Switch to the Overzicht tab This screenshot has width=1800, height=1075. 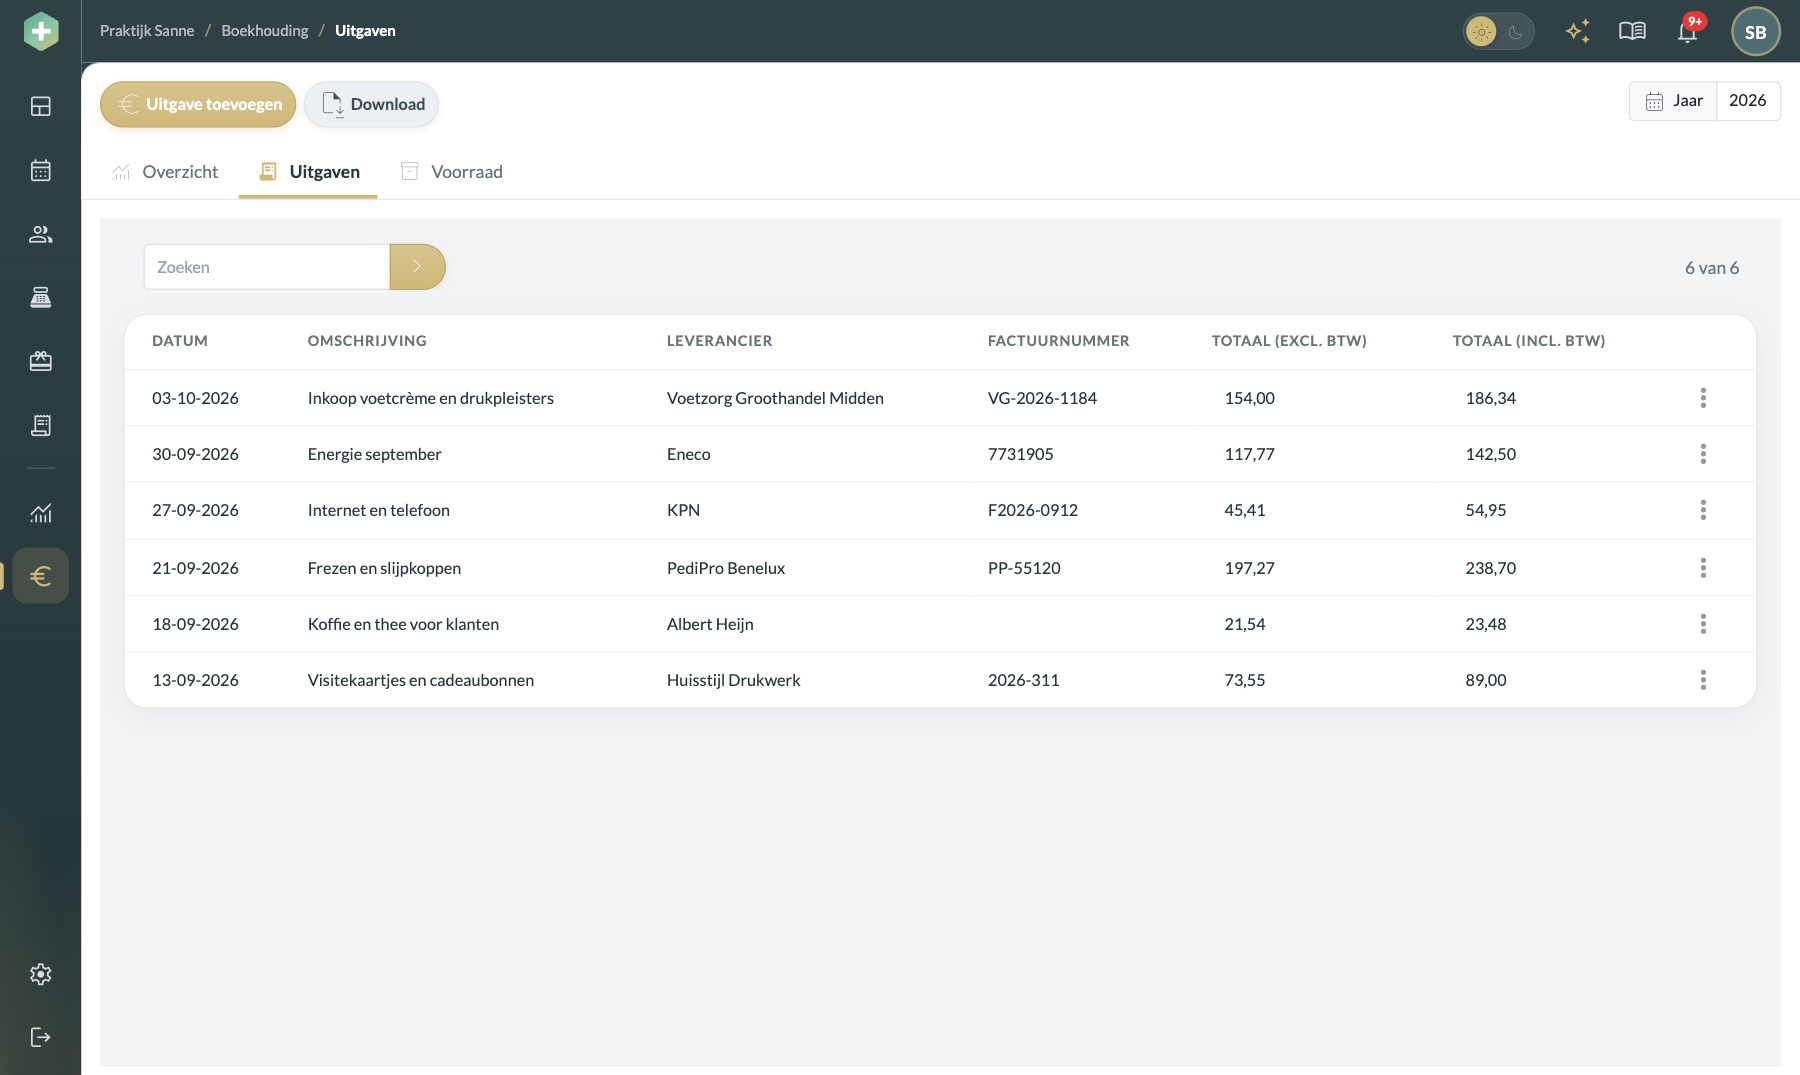[x=165, y=172]
